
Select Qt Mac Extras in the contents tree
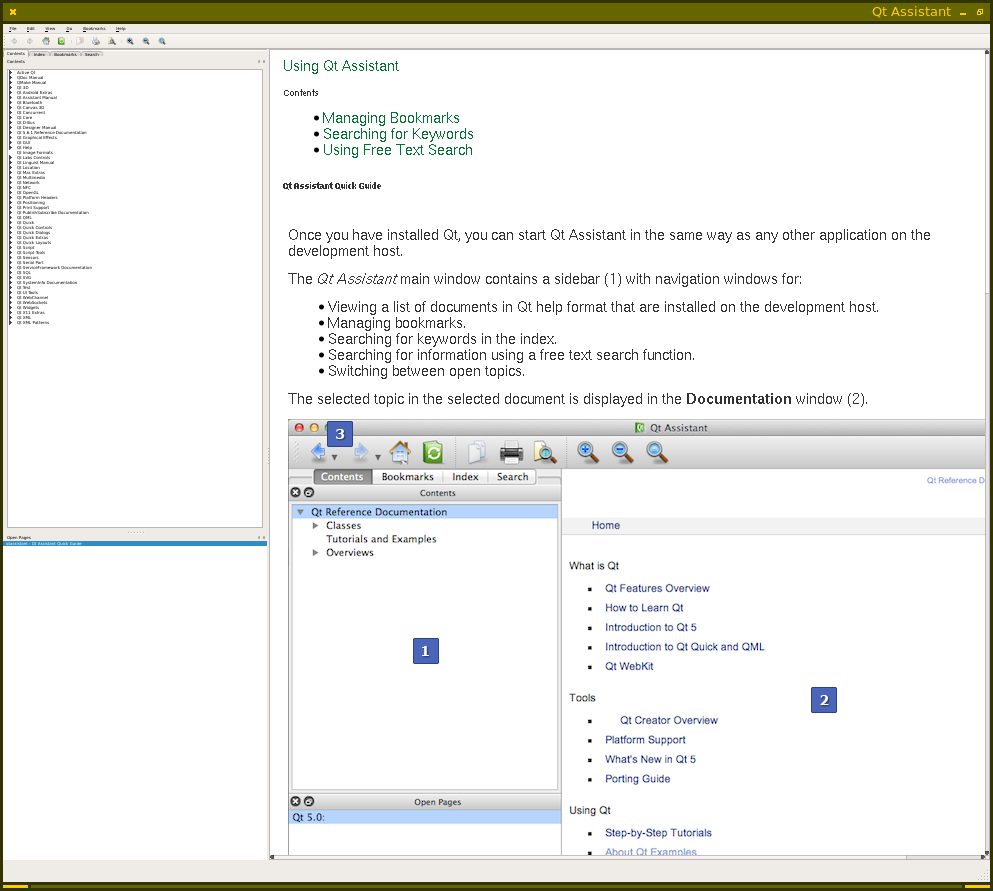pyautogui.click(x=31, y=173)
